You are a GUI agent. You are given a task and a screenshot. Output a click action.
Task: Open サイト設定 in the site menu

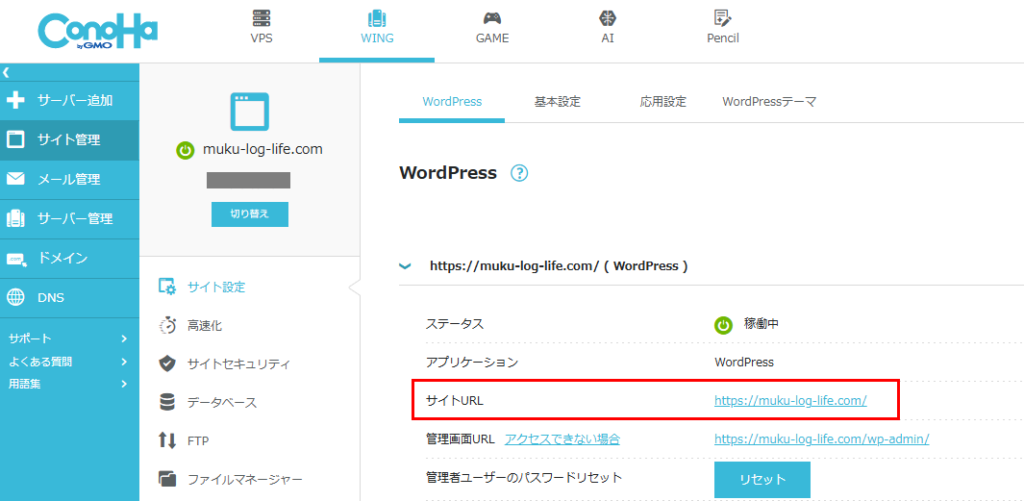(x=216, y=287)
